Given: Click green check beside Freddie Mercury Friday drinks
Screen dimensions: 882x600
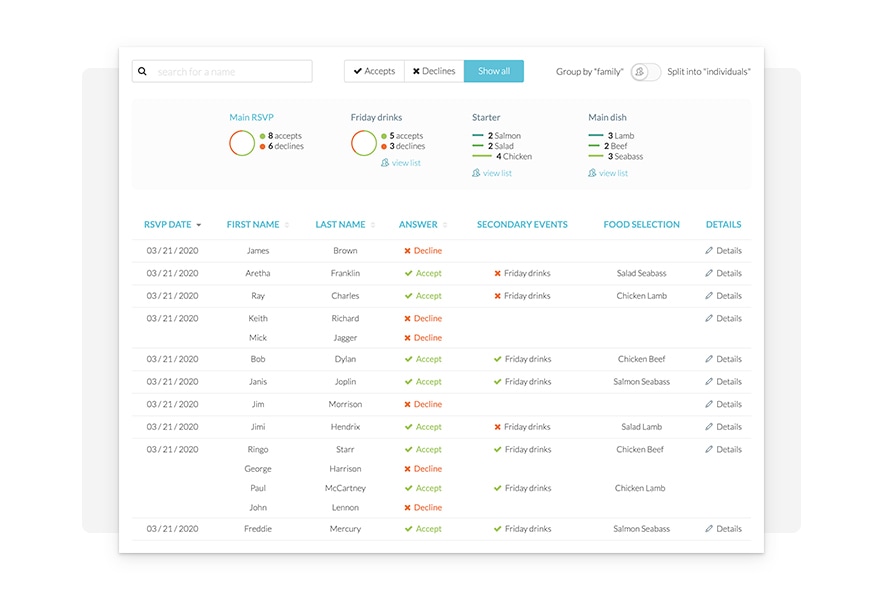Looking at the screenshot, I should coord(497,529).
